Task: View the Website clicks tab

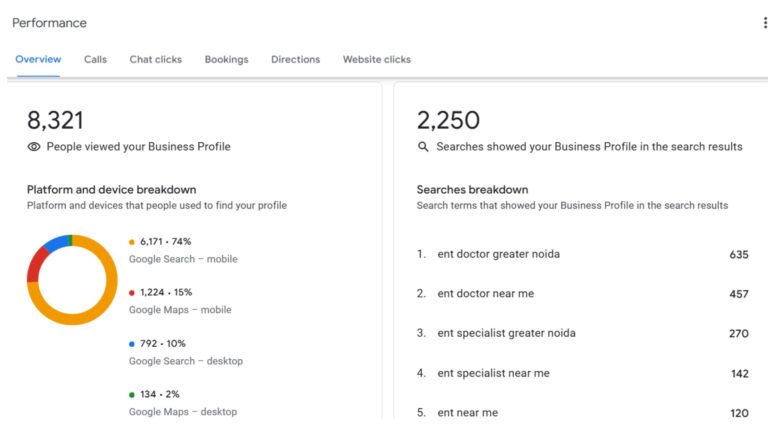Action: pyautogui.click(x=376, y=60)
